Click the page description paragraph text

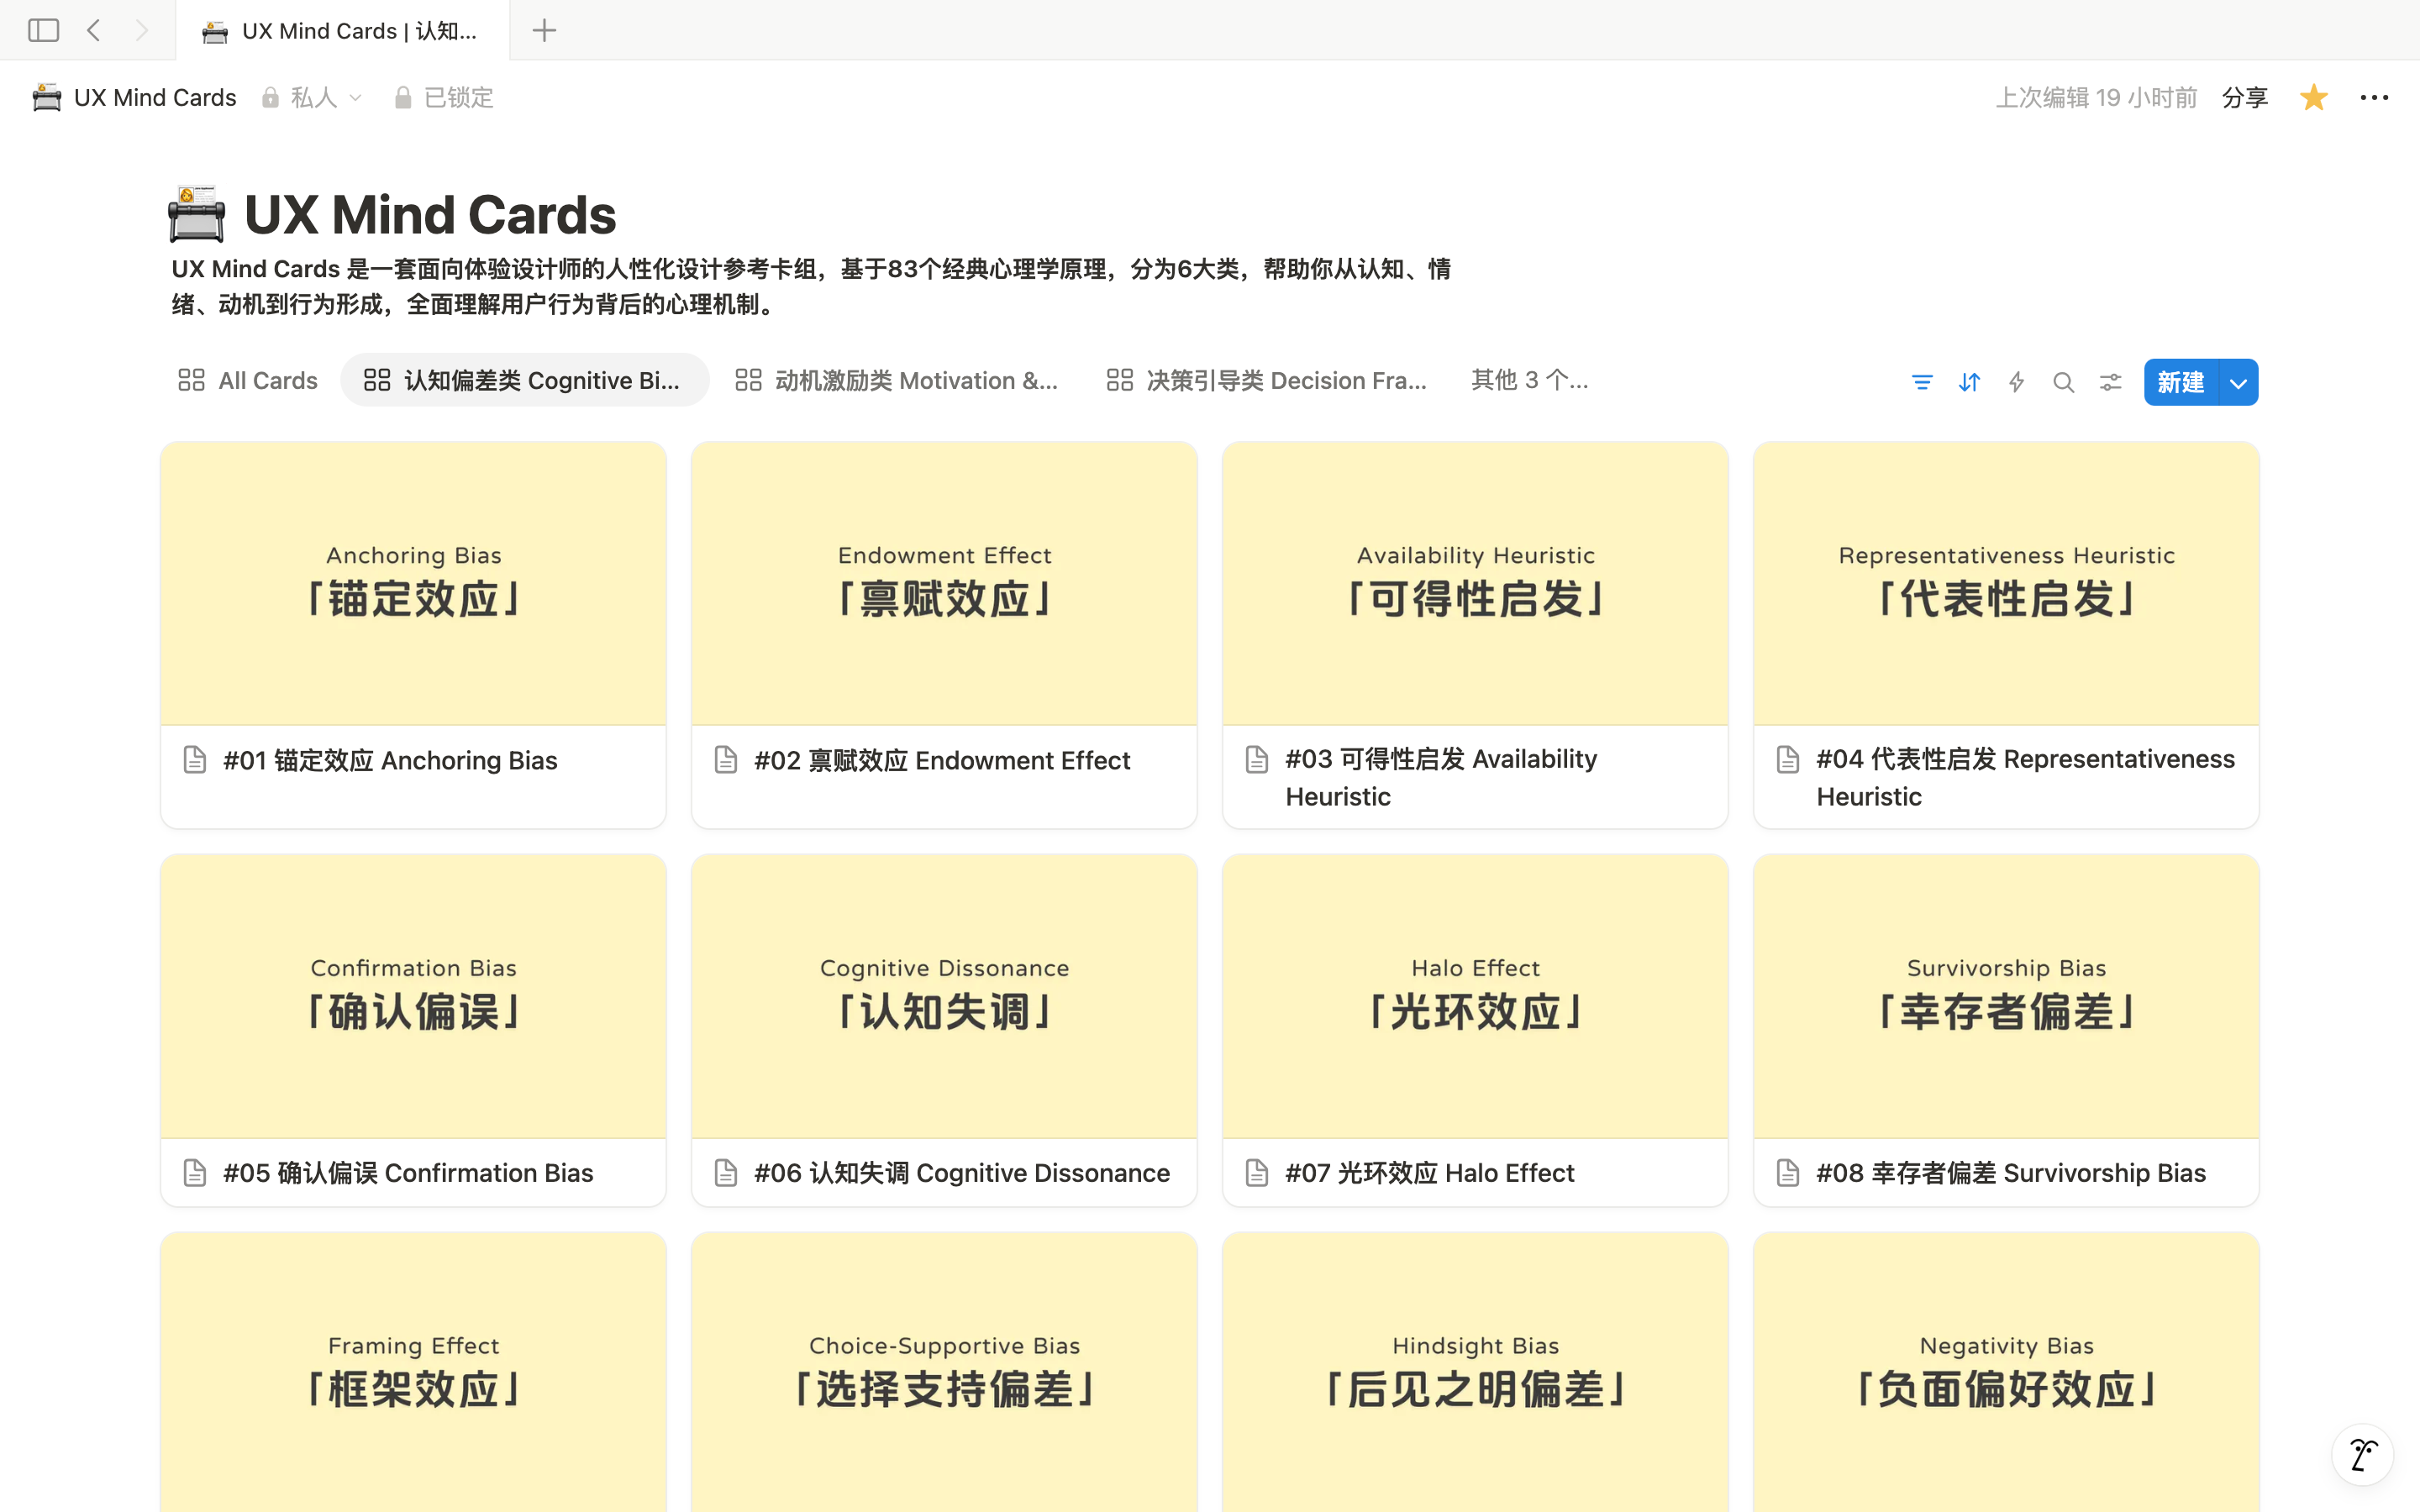click(x=811, y=287)
